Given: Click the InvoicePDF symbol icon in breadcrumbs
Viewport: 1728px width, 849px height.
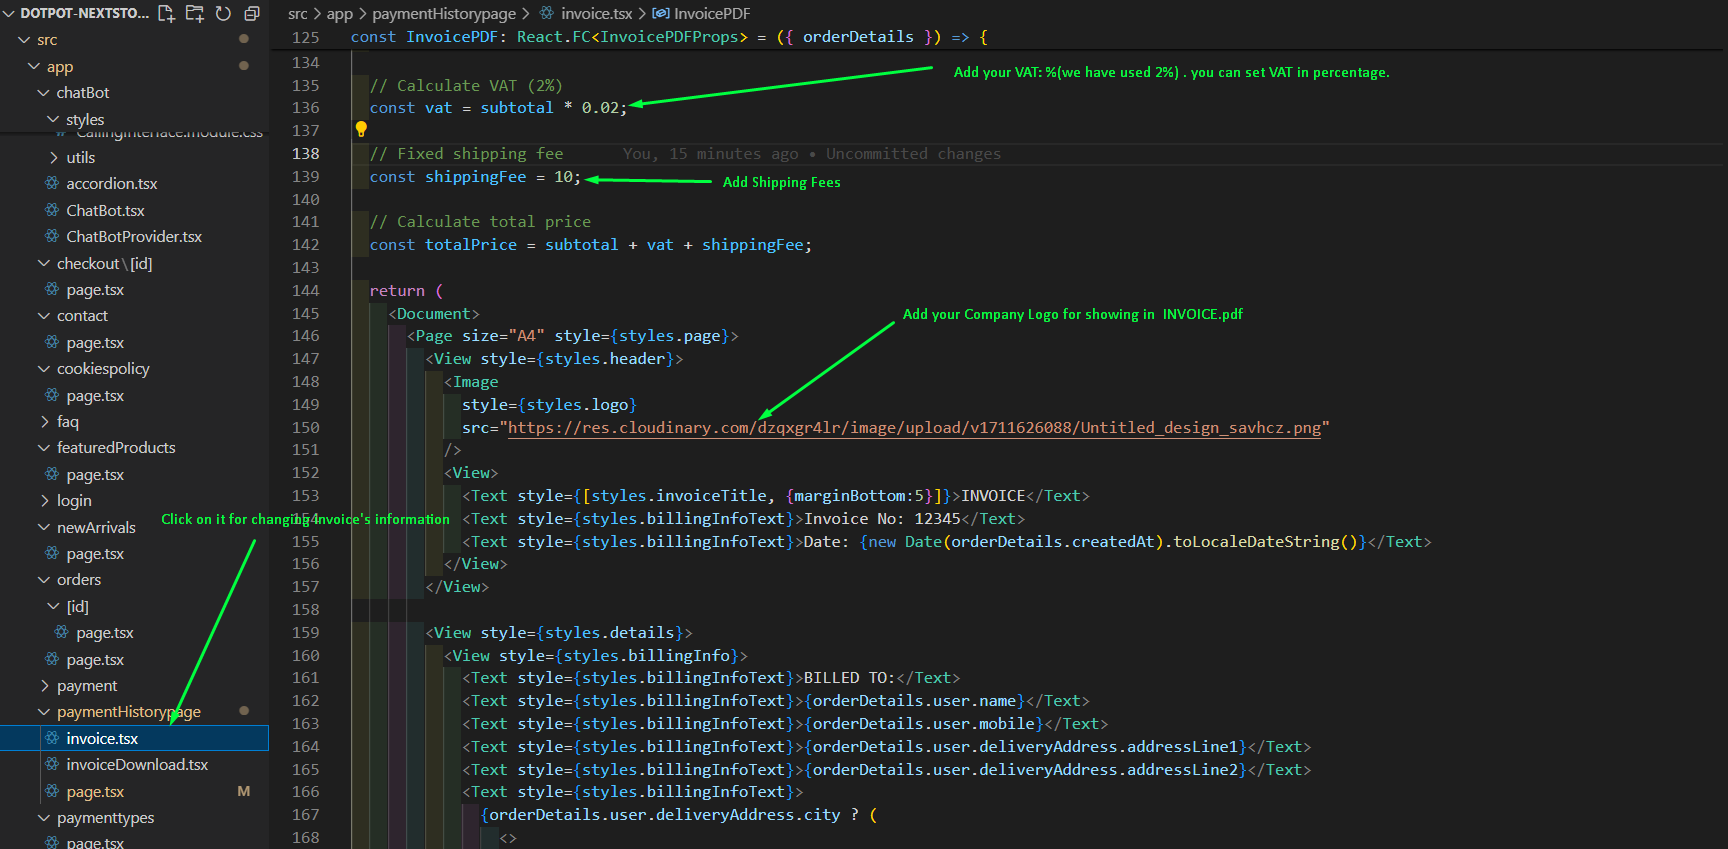Looking at the screenshot, I should (661, 13).
